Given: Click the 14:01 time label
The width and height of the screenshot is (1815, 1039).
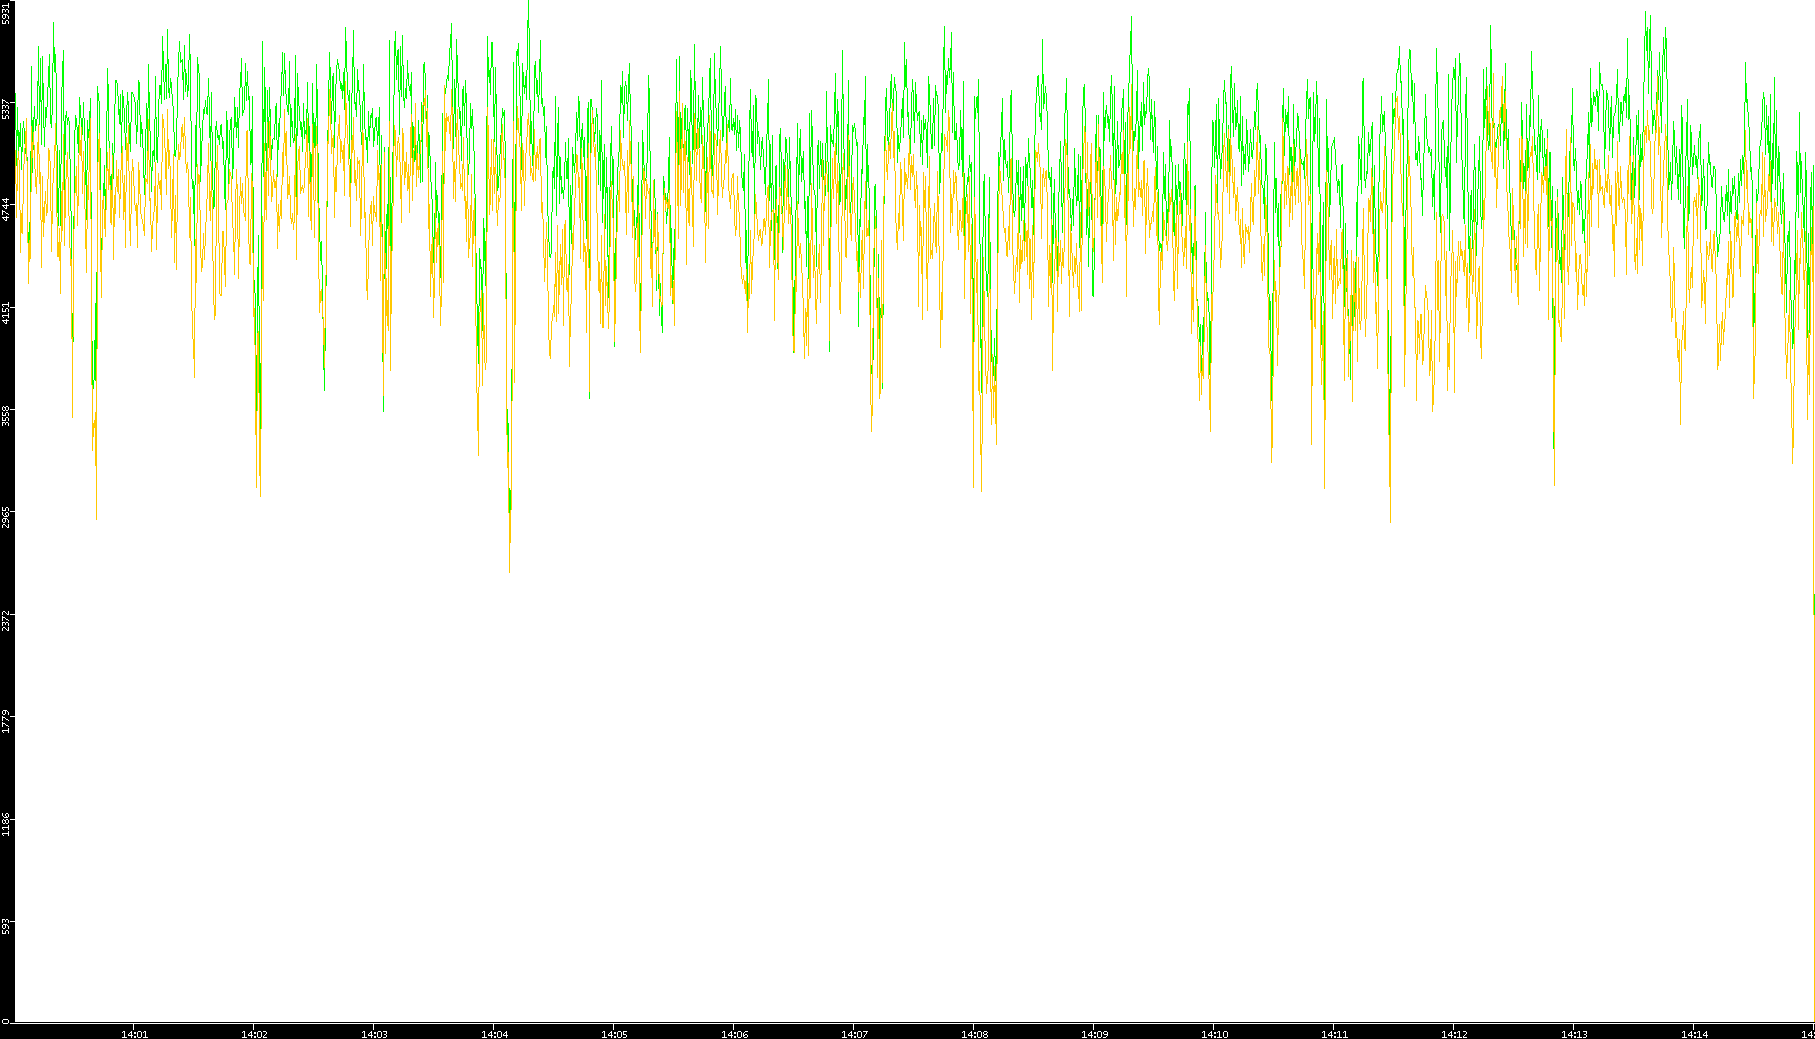Looking at the screenshot, I should pyautogui.click(x=134, y=1034).
